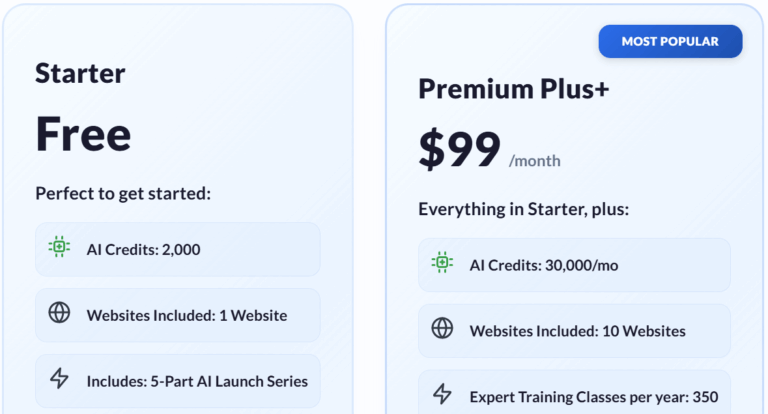
Task: Click the lightning icon beside Expert Training Classes
Action: click(442, 395)
